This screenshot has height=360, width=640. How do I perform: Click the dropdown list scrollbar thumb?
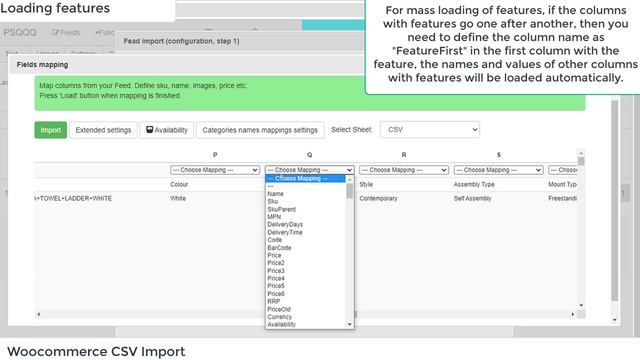click(350, 191)
